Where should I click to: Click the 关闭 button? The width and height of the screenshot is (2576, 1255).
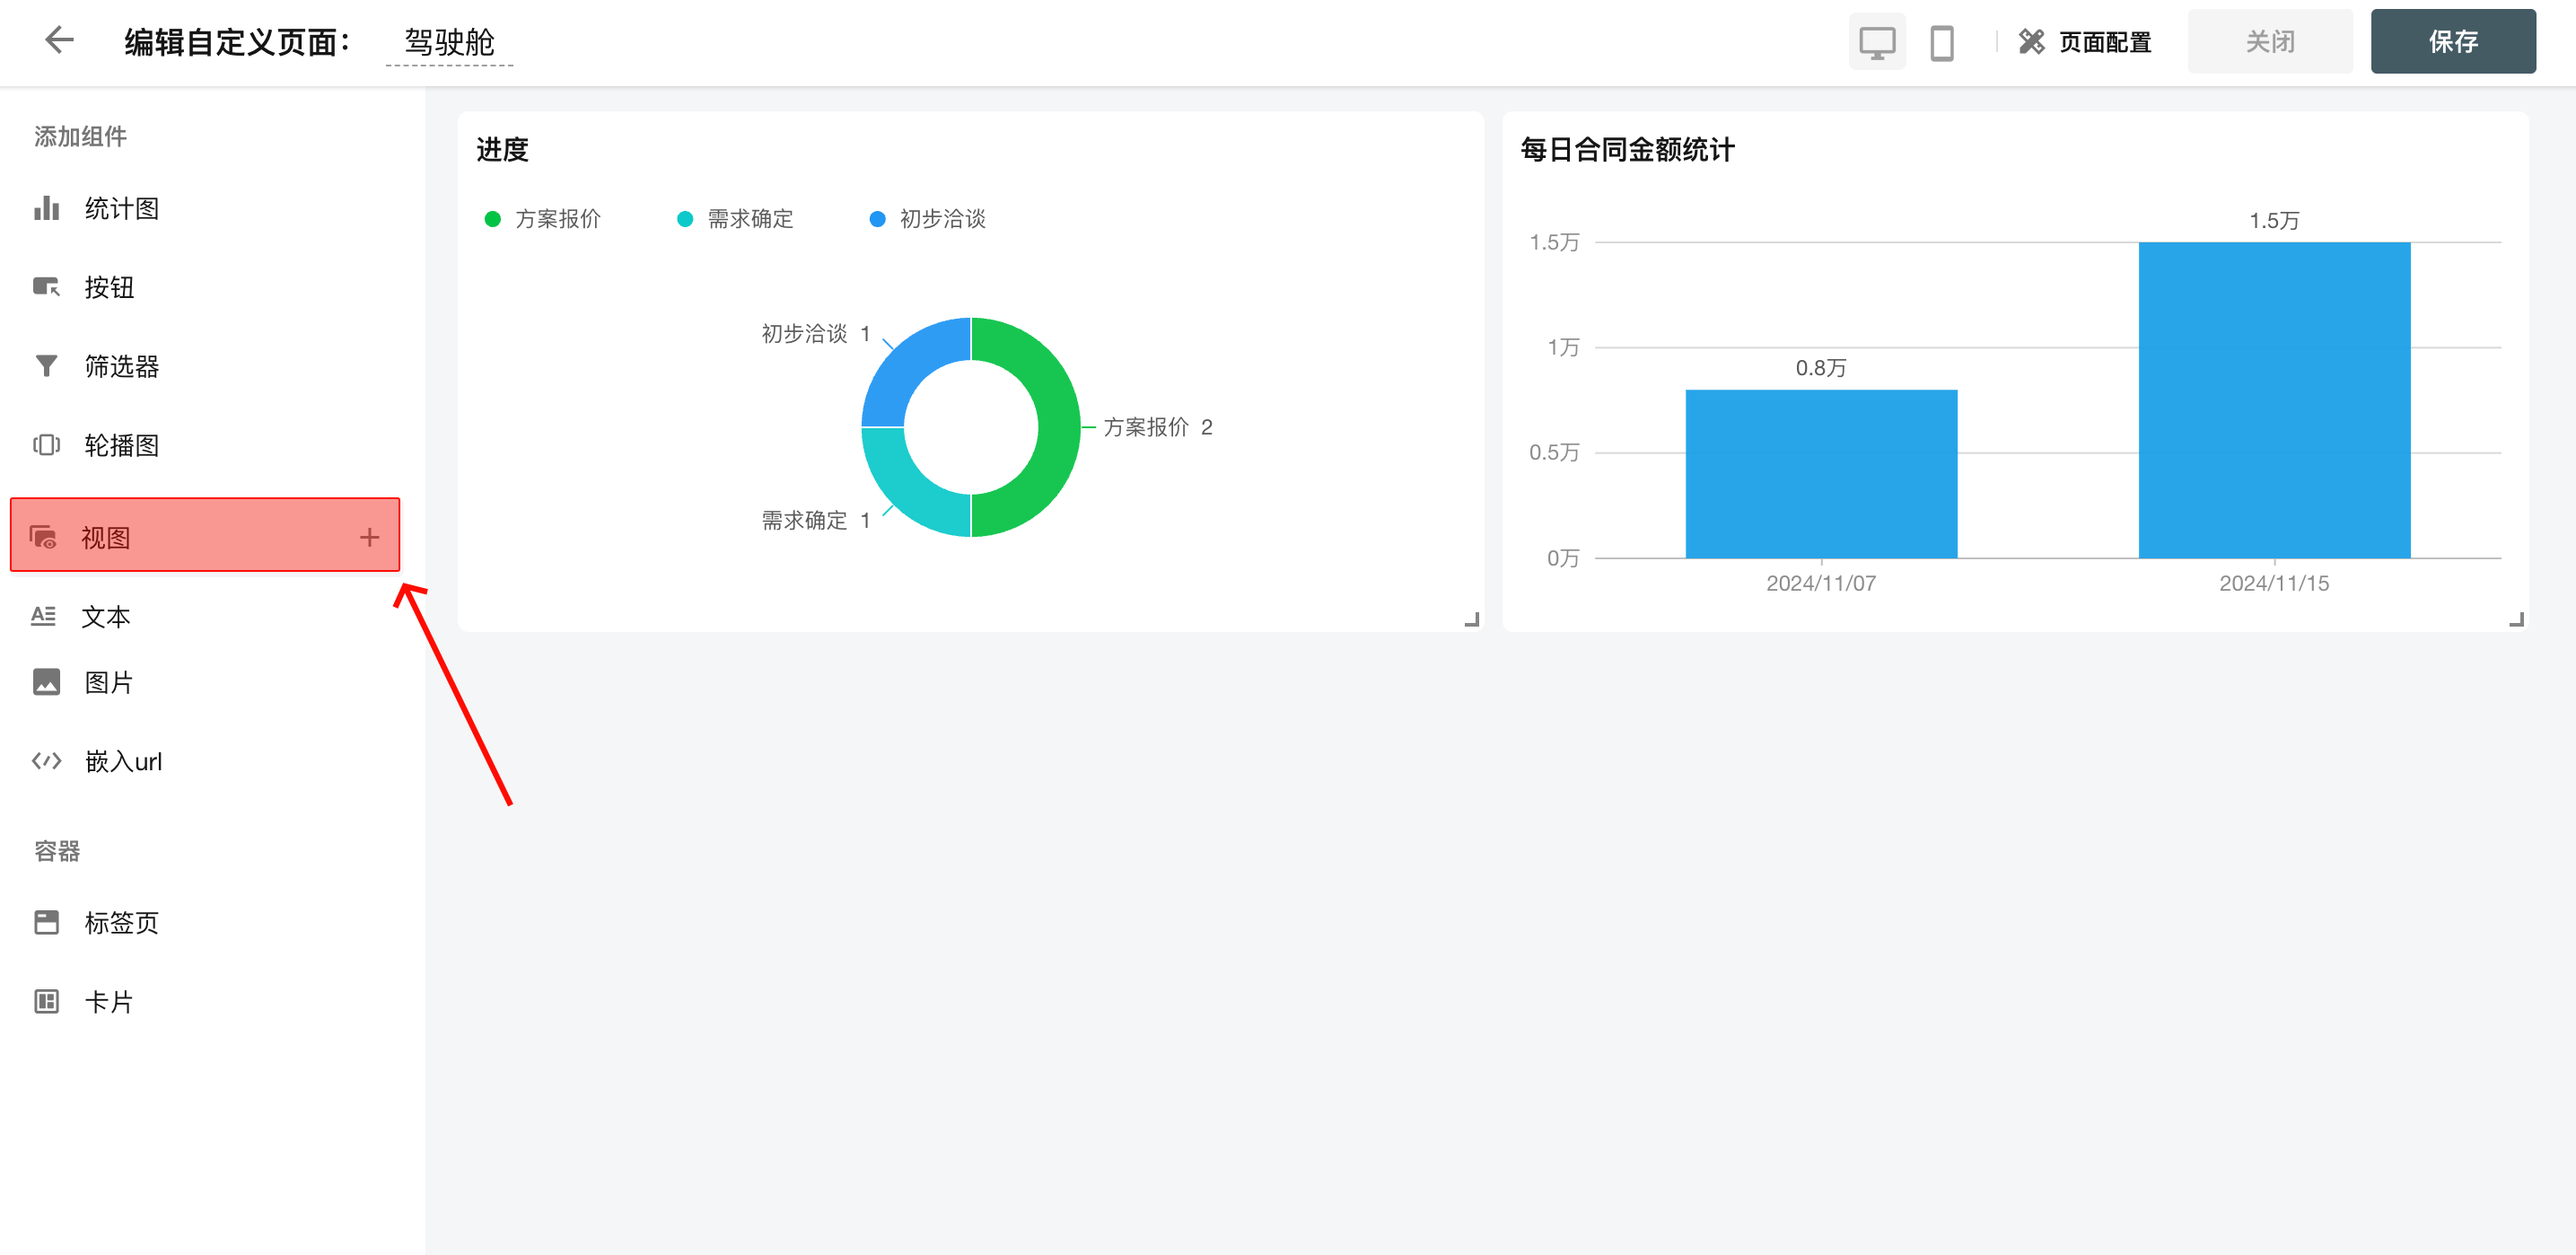click(2269, 42)
